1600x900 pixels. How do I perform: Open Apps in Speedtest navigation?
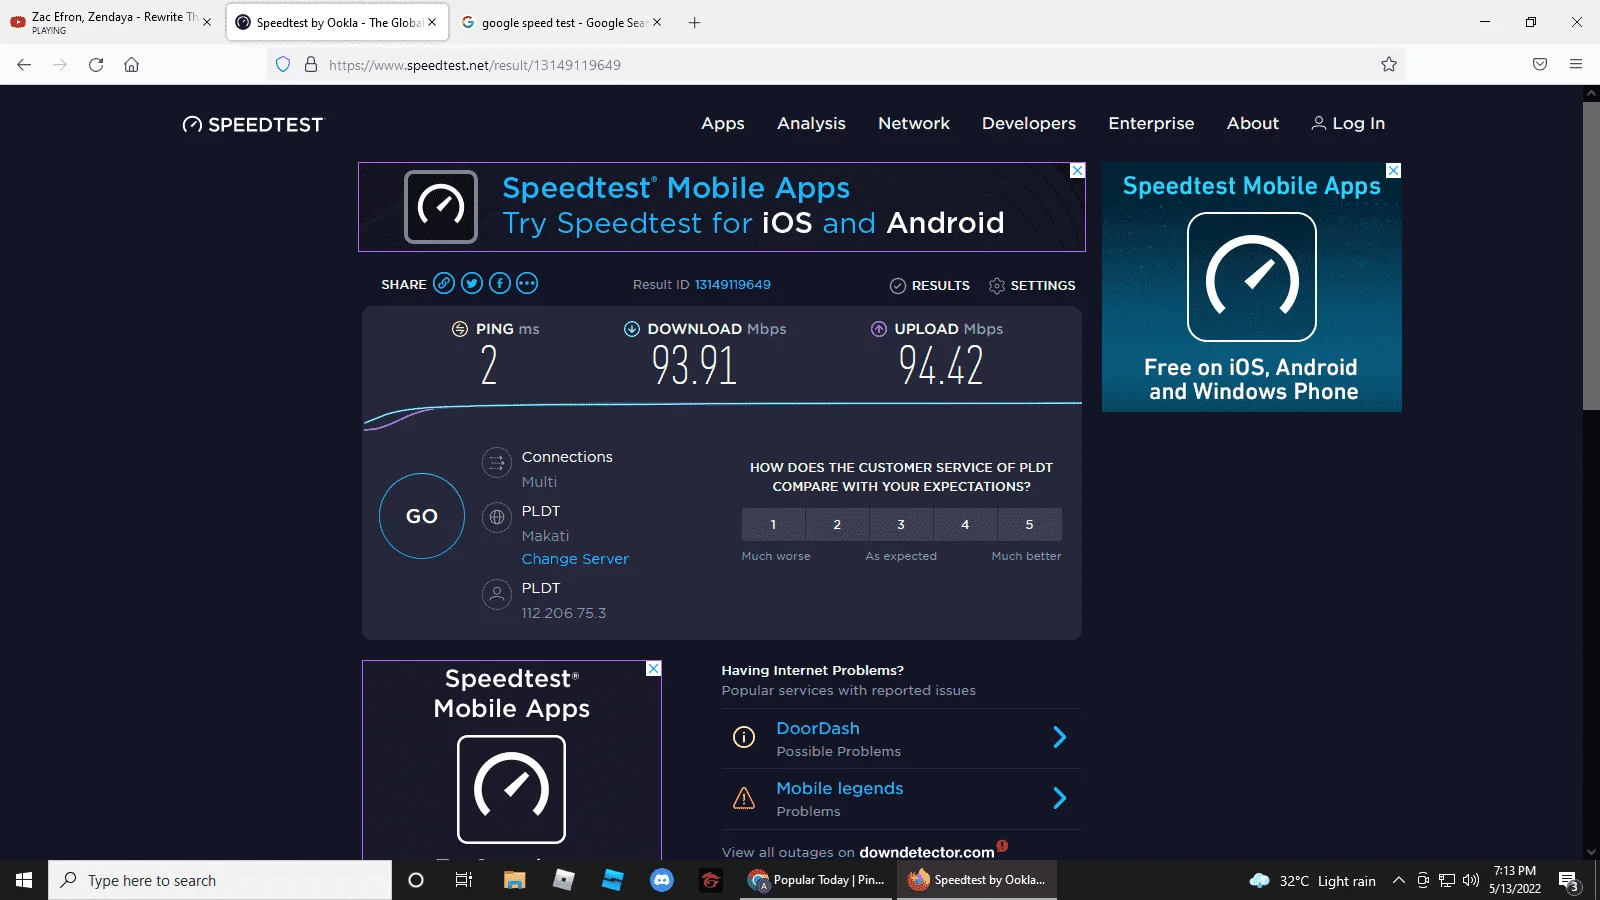click(723, 123)
